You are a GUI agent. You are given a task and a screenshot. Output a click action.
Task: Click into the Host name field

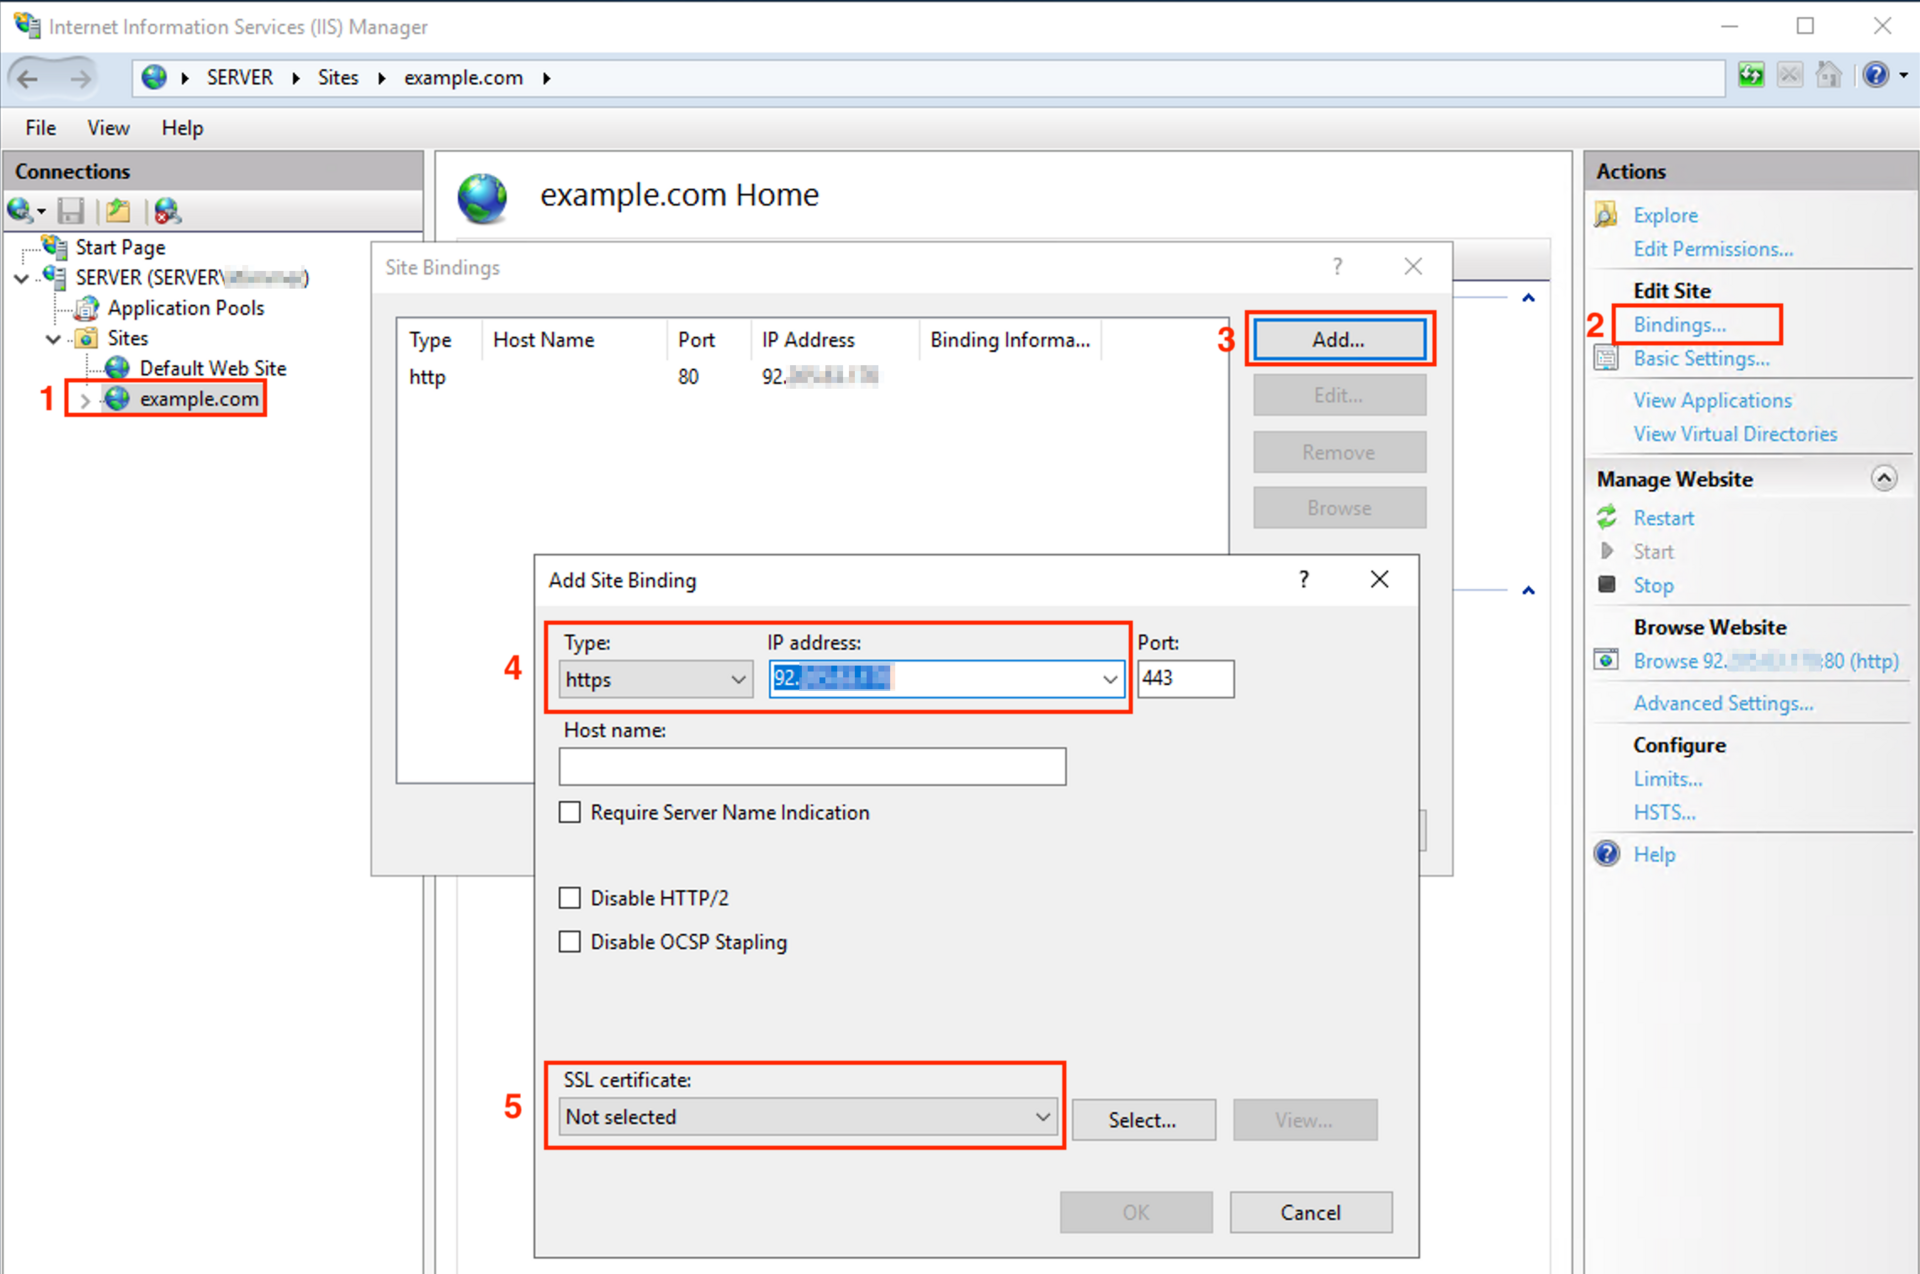tap(812, 766)
